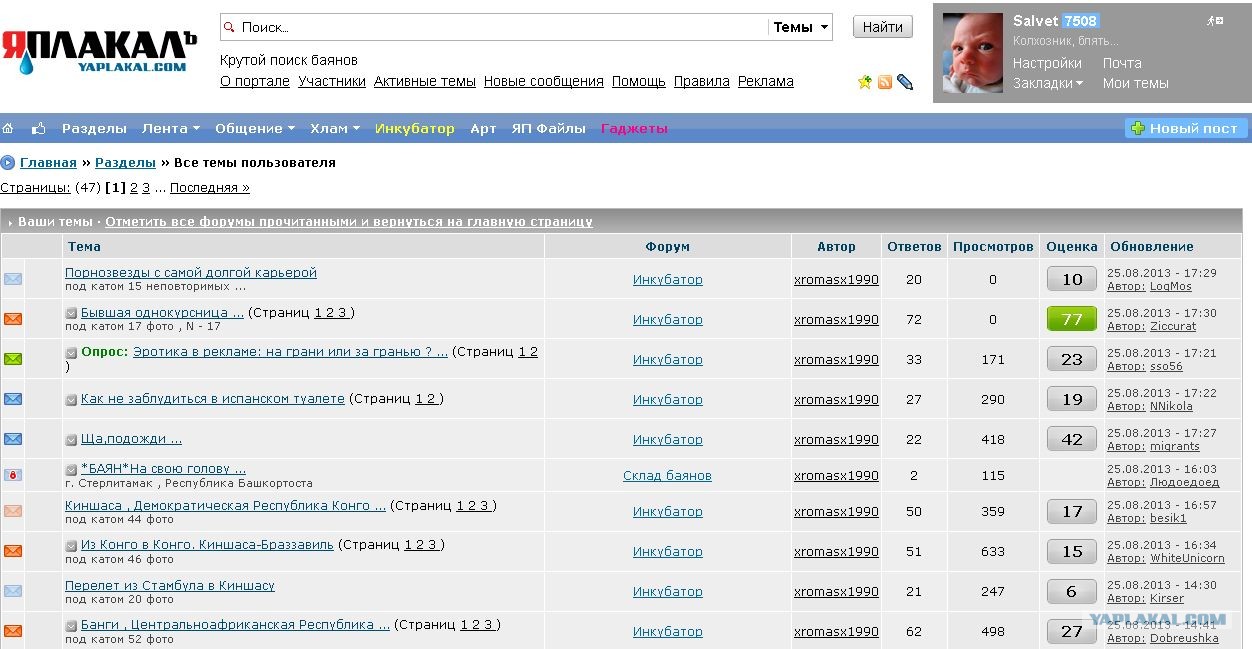Image resolution: width=1252 pixels, height=649 pixels.
Task: Open last poster LogMos profile
Action: tap(1171, 286)
